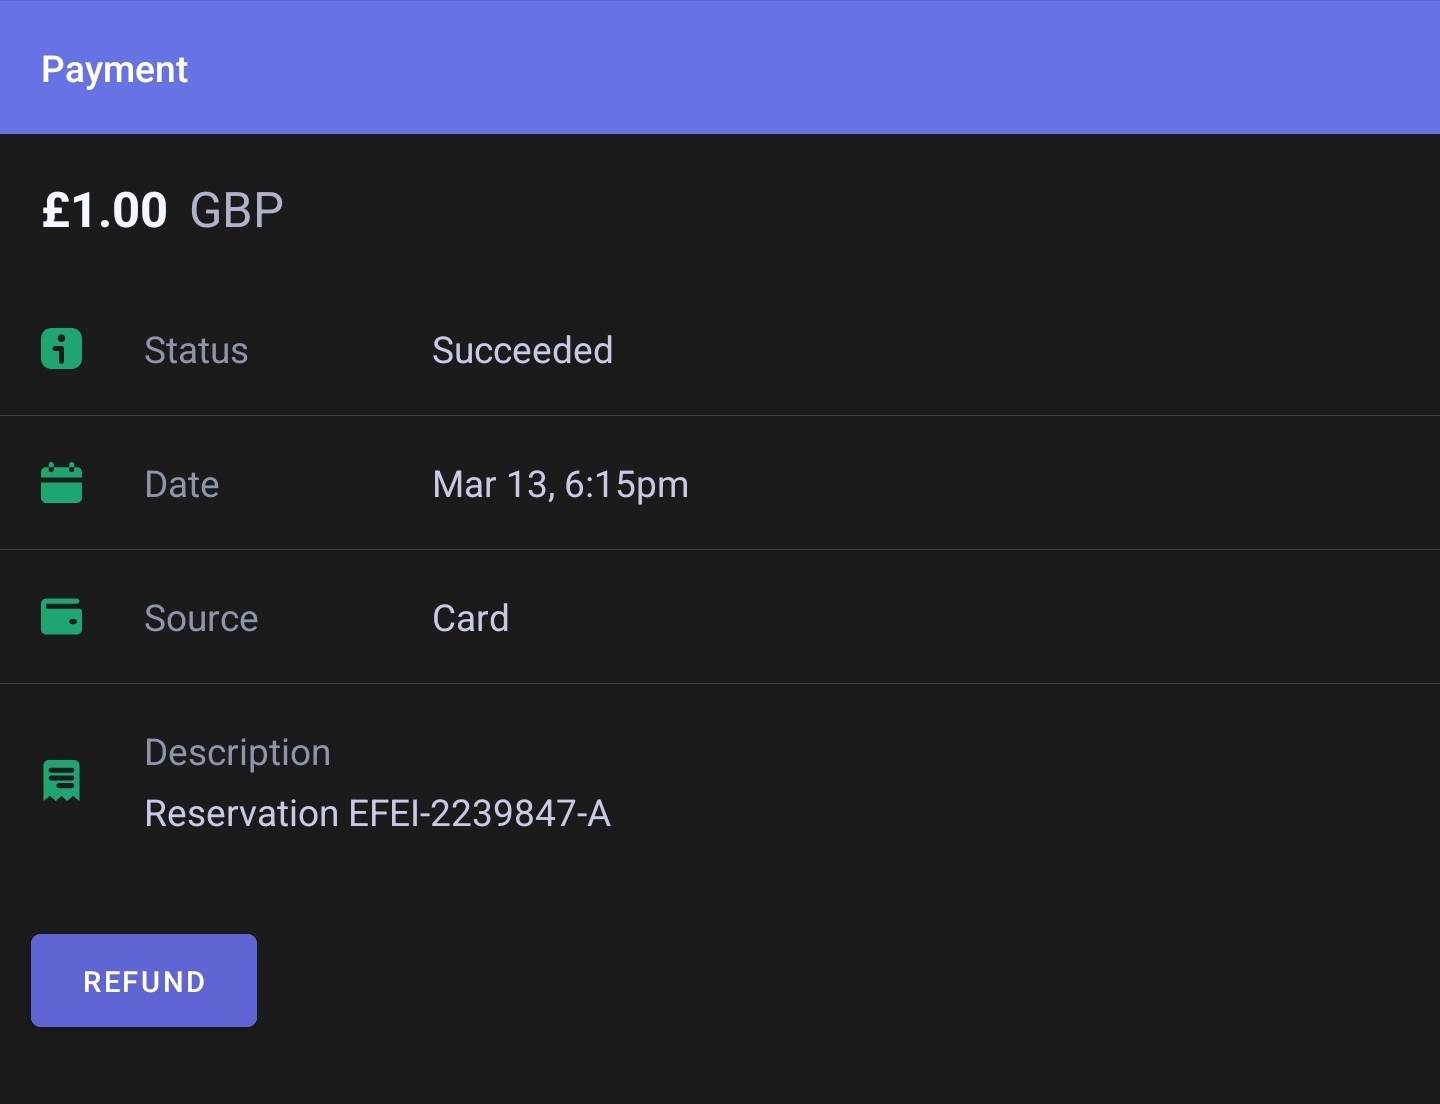1440x1104 pixels.
Task: Click the £1.00 amount text
Action: 104,210
